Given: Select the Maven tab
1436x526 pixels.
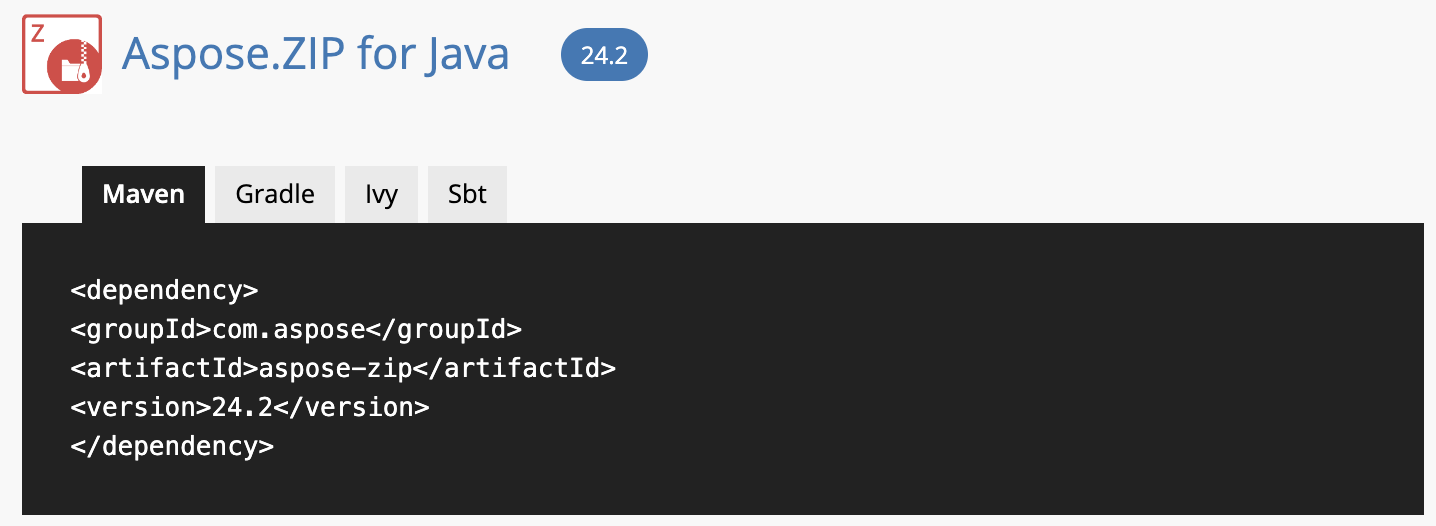Looking at the screenshot, I should [143, 194].
